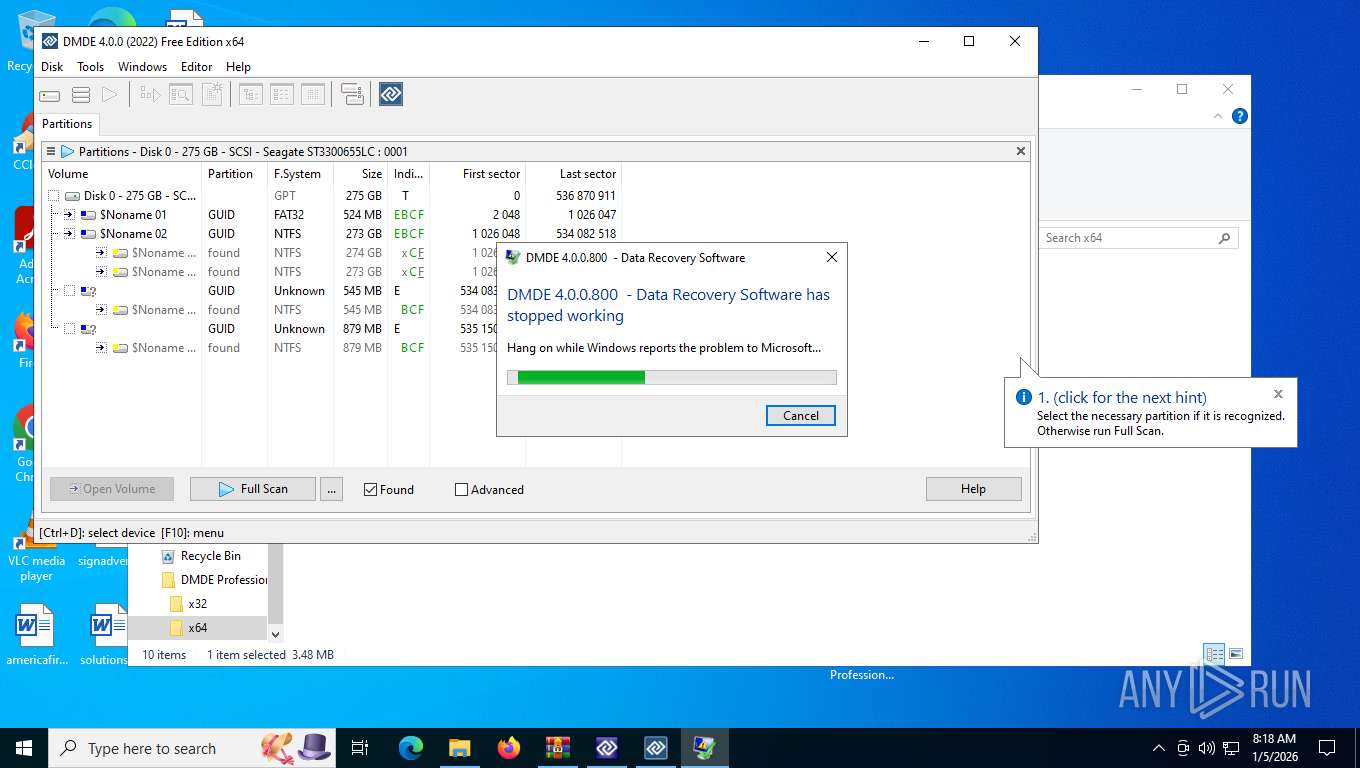Click the next hint text in balloon

pos(1121,397)
